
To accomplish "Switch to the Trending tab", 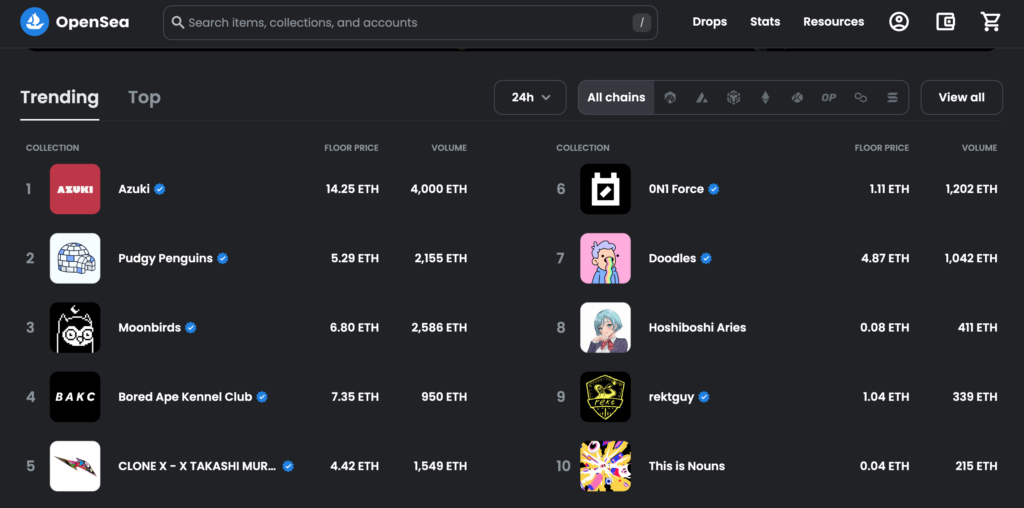I will (x=59, y=97).
